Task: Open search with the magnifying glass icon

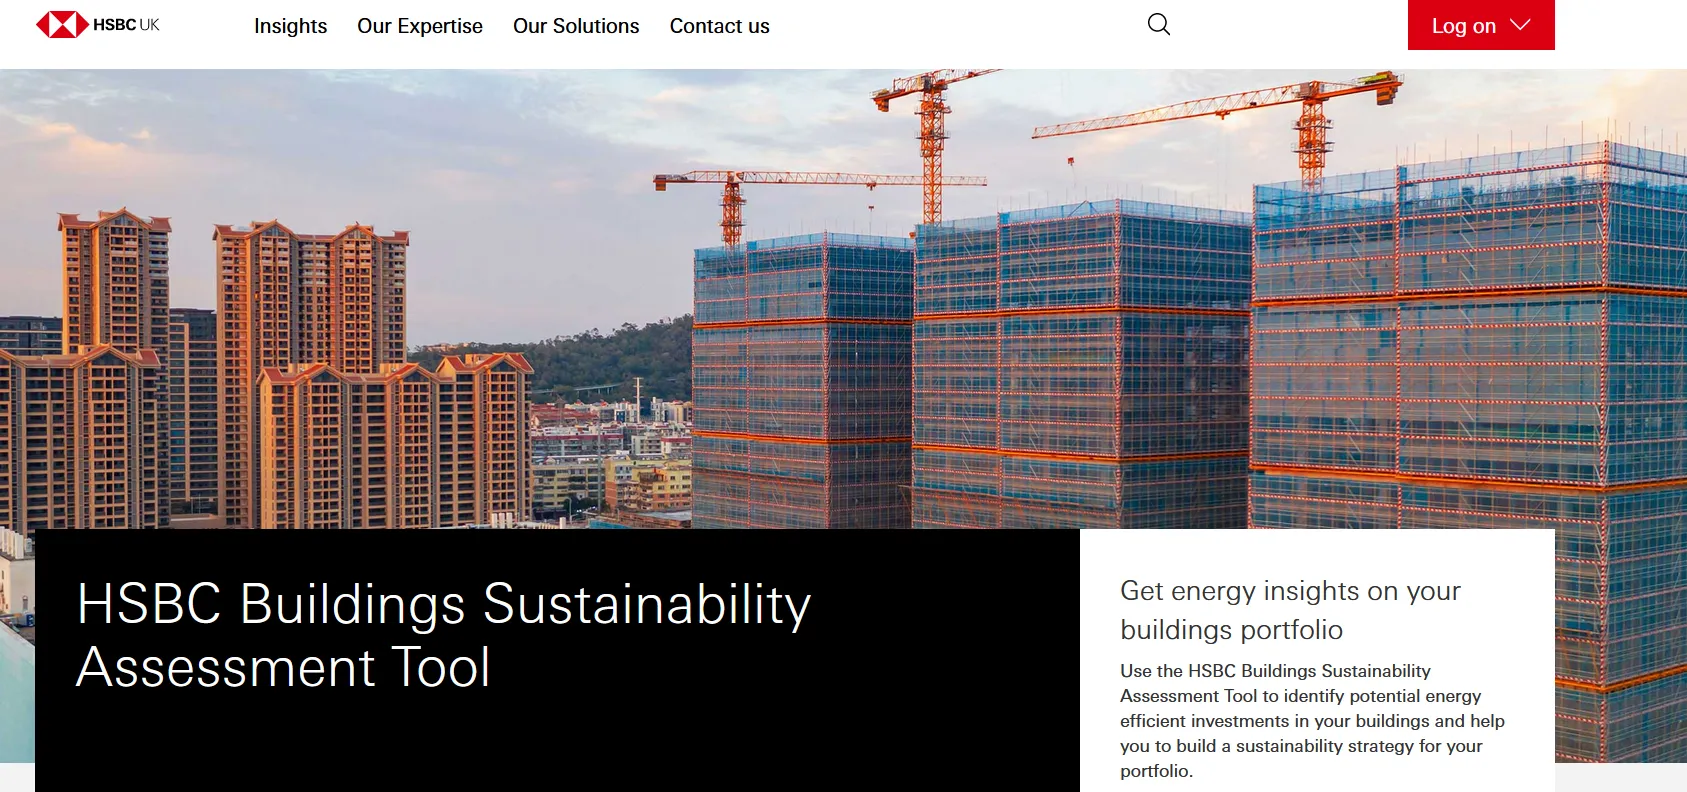Action: coord(1158,25)
